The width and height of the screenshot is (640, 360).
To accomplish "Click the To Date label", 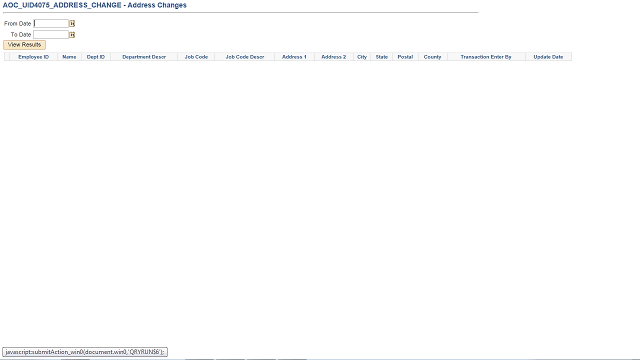I will coord(21,35).
